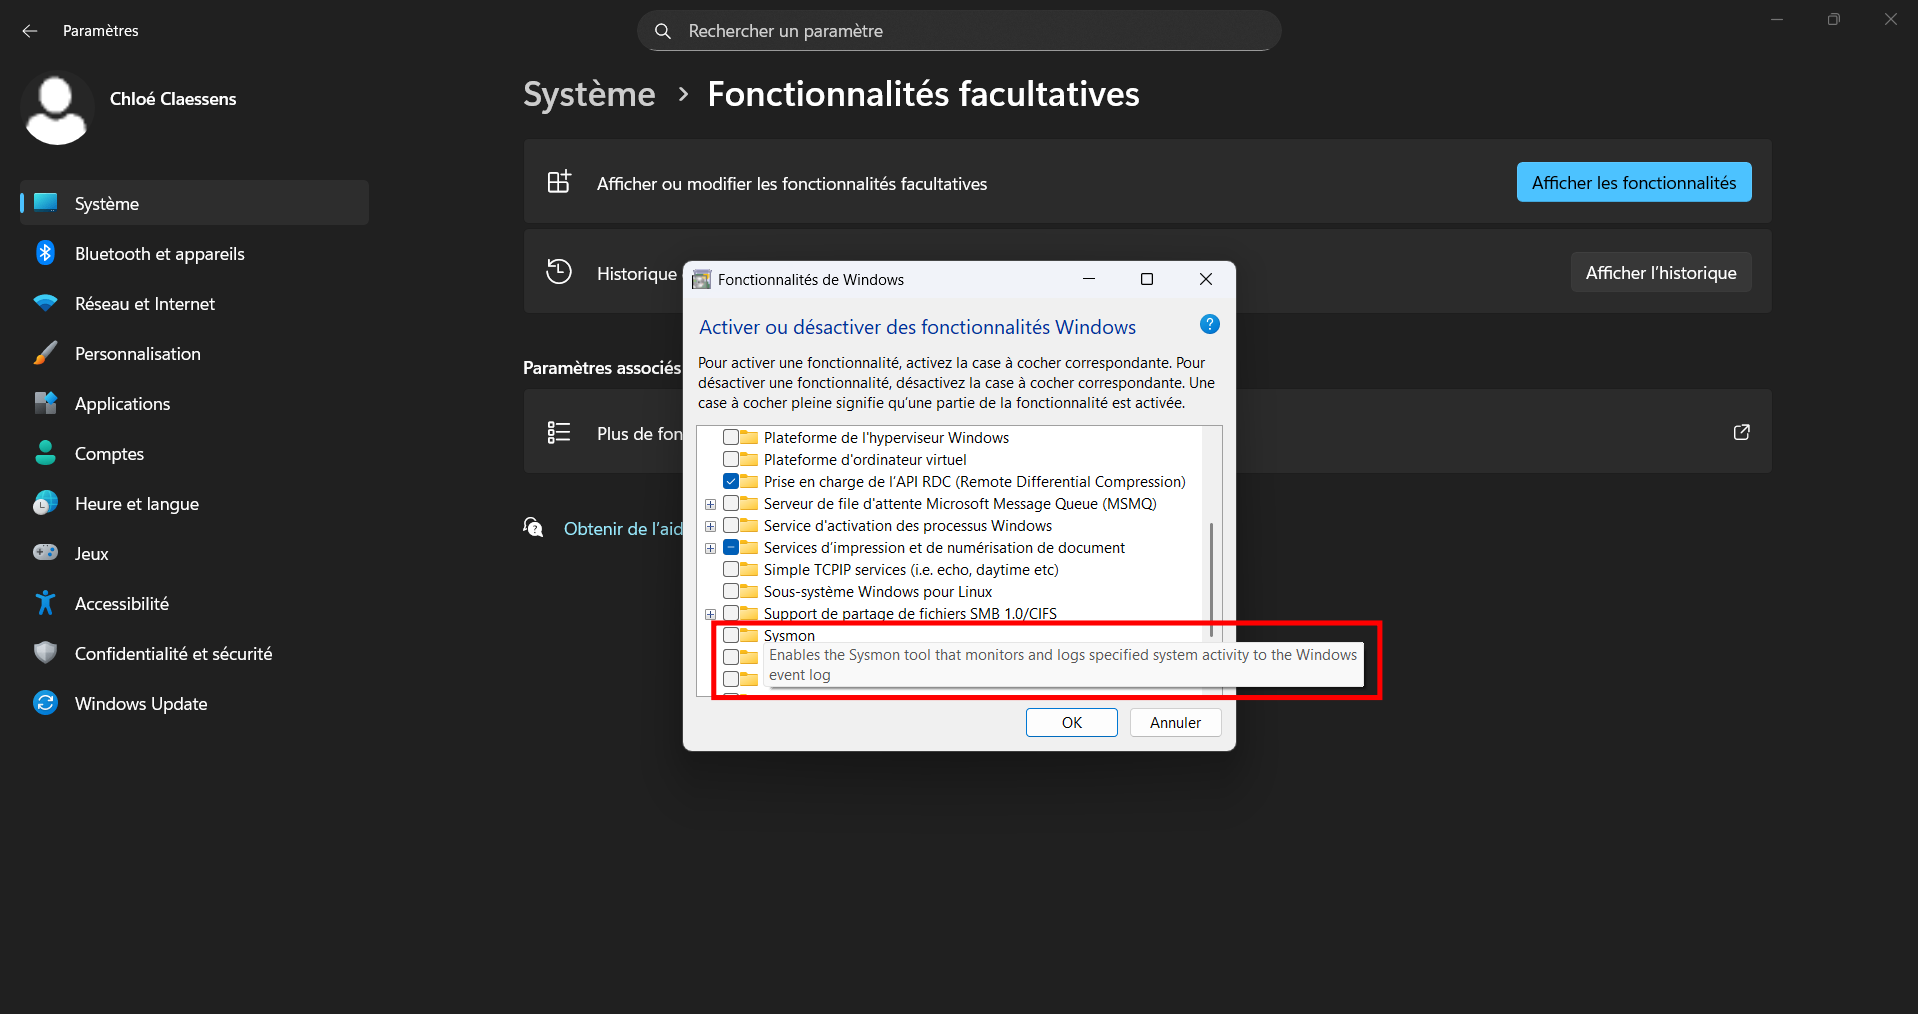Click the help headset icon near Obtenir de l'aide
The width and height of the screenshot is (1918, 1014).
click(x=534, y=528)
